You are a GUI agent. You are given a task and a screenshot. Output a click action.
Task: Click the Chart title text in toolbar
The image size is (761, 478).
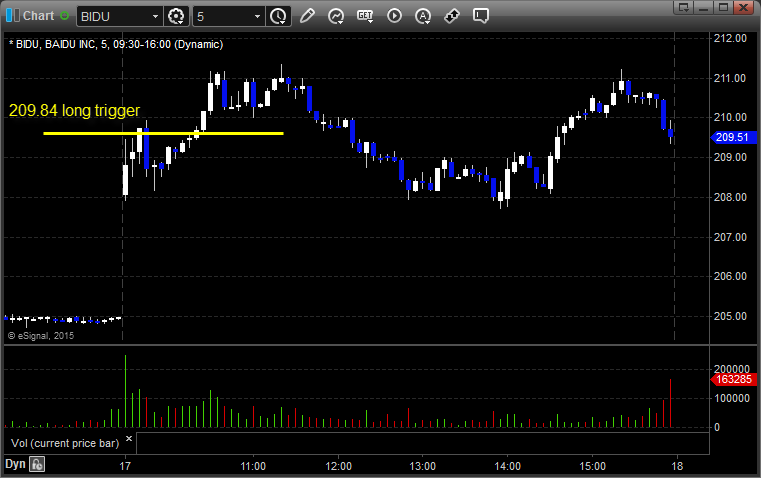(39, 16)
